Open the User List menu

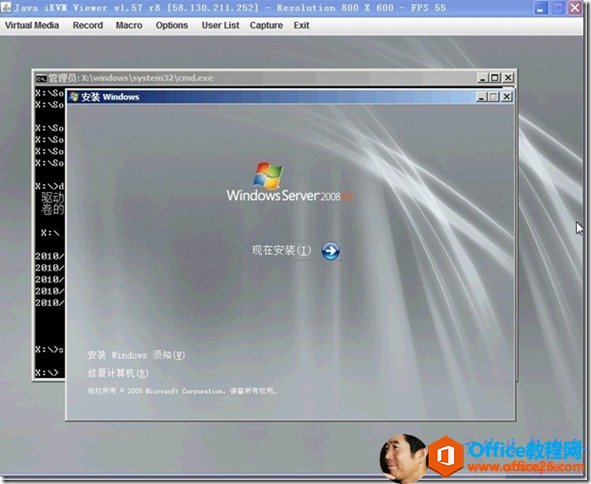click(220, 25)
